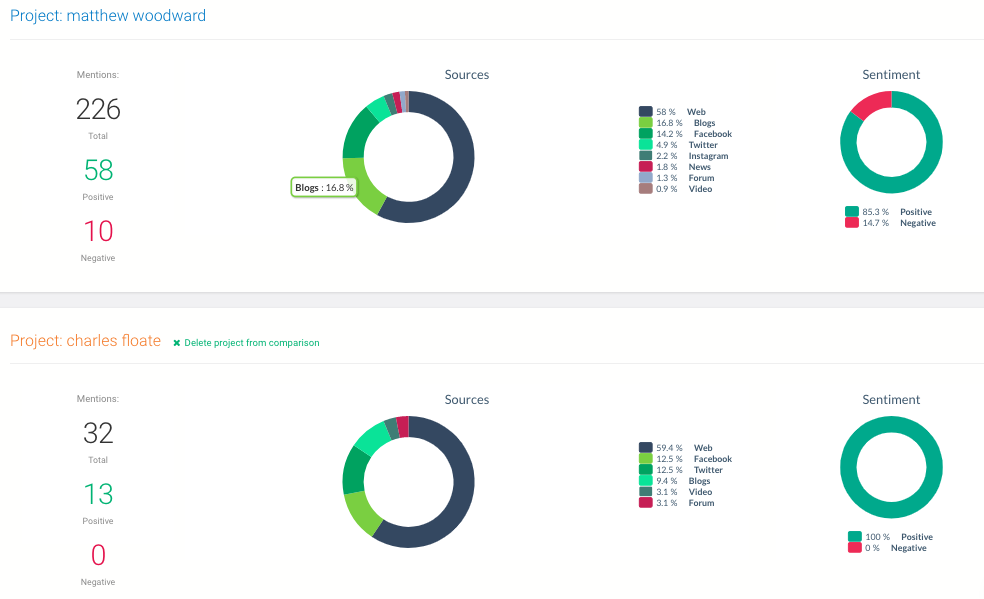Toggle Video swatch in charles floate Sources legend
The height and width of the screenshot is (599, 984).
coord(646,492)
